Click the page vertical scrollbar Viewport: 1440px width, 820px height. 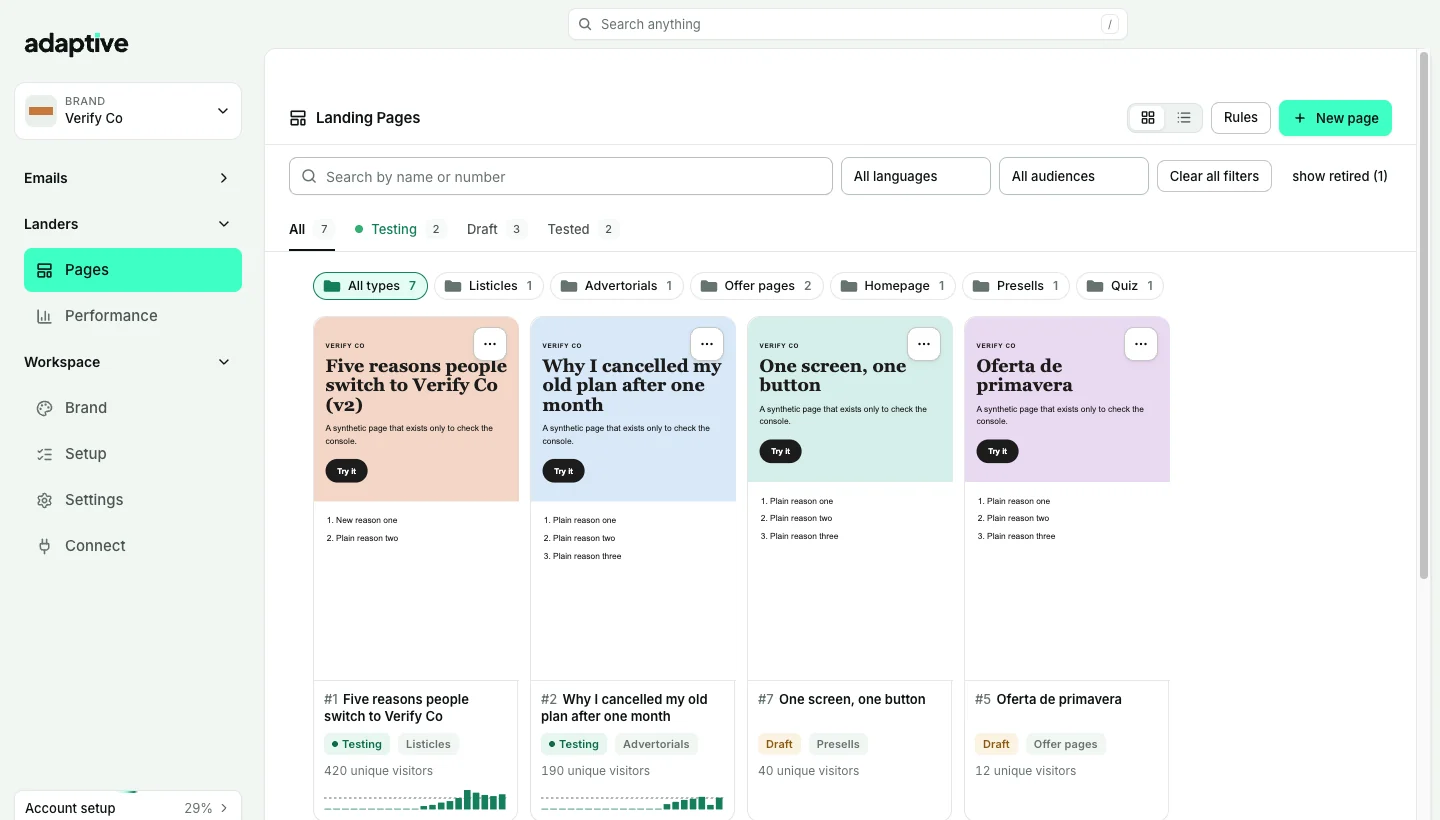point(1424,315)
